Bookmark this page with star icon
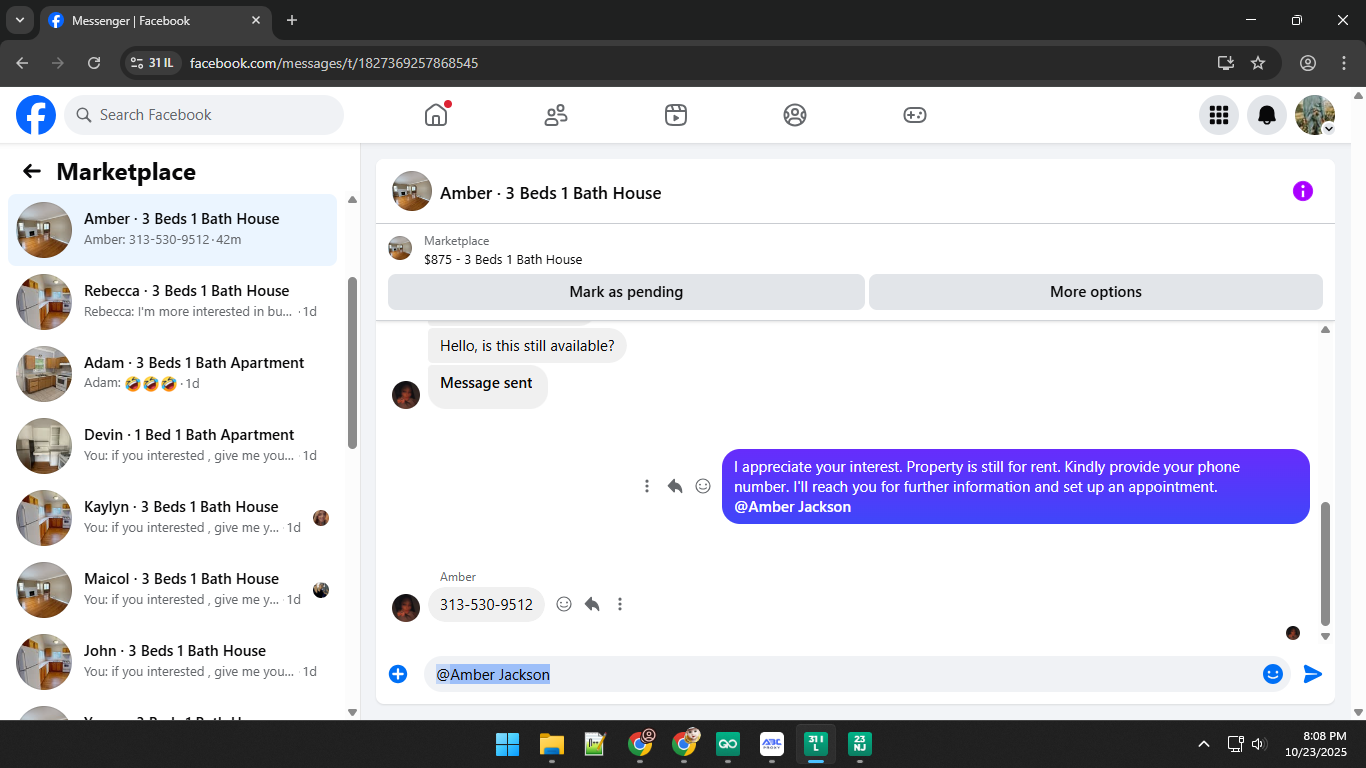 click(1258, 63)
